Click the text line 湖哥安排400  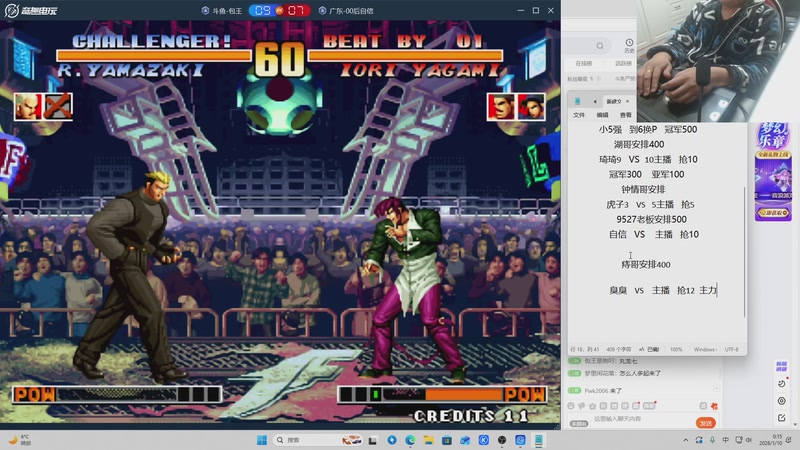(639, 144)
